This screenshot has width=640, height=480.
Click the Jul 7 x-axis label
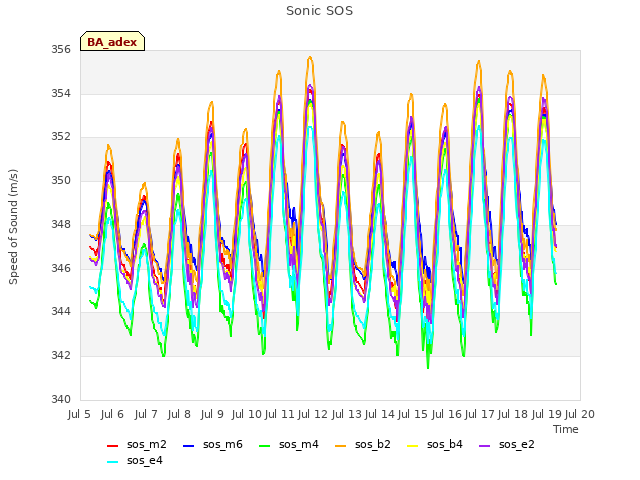(x=146, y=414)
